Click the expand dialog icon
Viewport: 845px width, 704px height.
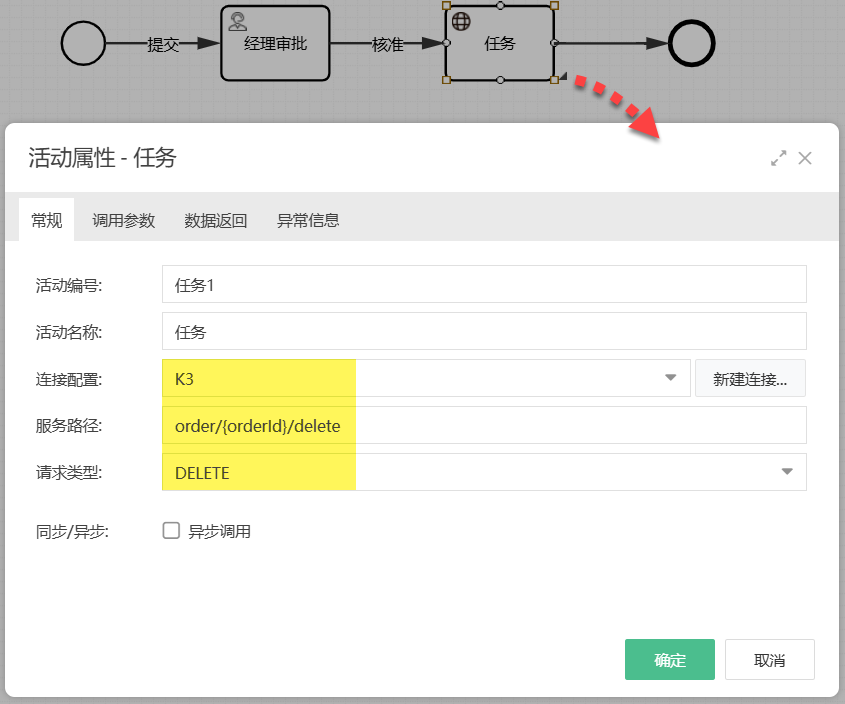coord(778,158)
